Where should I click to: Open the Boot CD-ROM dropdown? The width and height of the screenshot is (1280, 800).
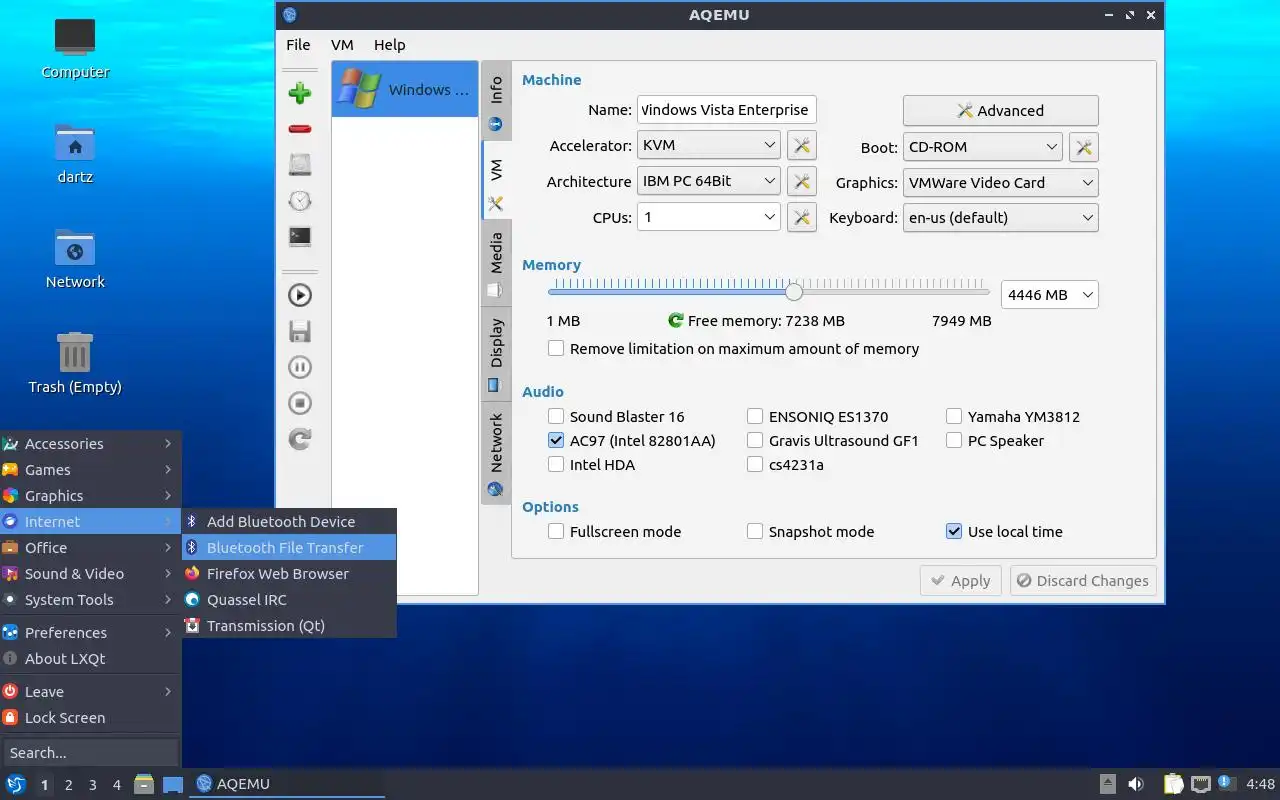coord(982,147)
